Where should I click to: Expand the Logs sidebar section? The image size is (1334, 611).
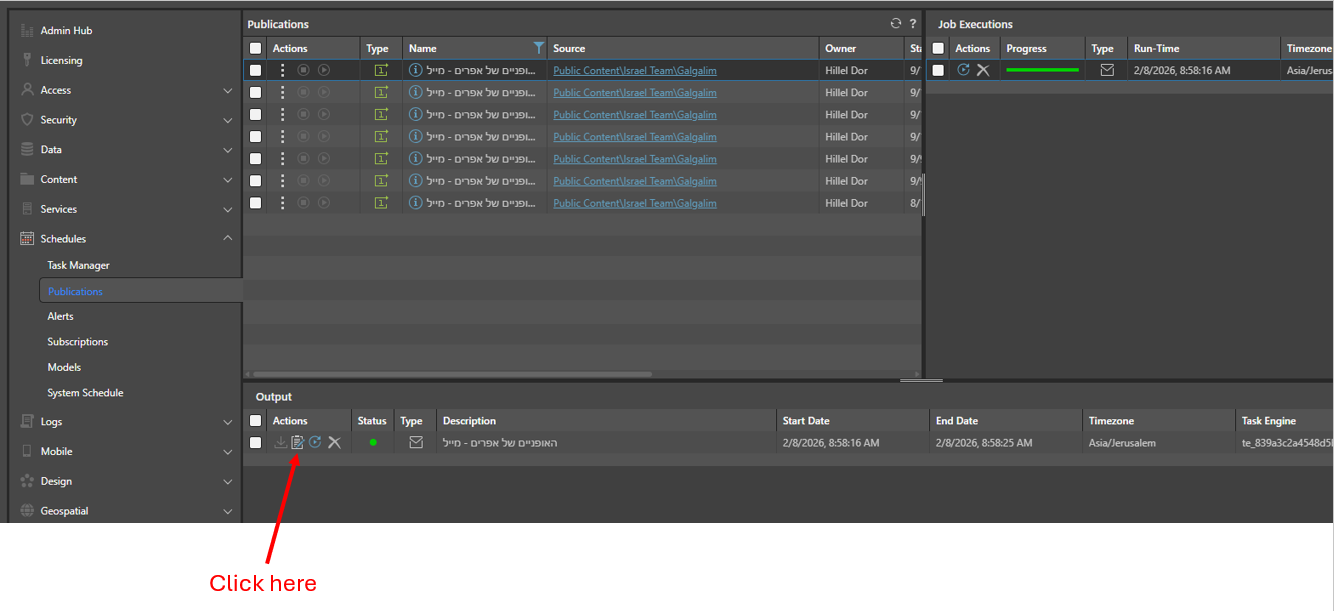click(228, 422)
